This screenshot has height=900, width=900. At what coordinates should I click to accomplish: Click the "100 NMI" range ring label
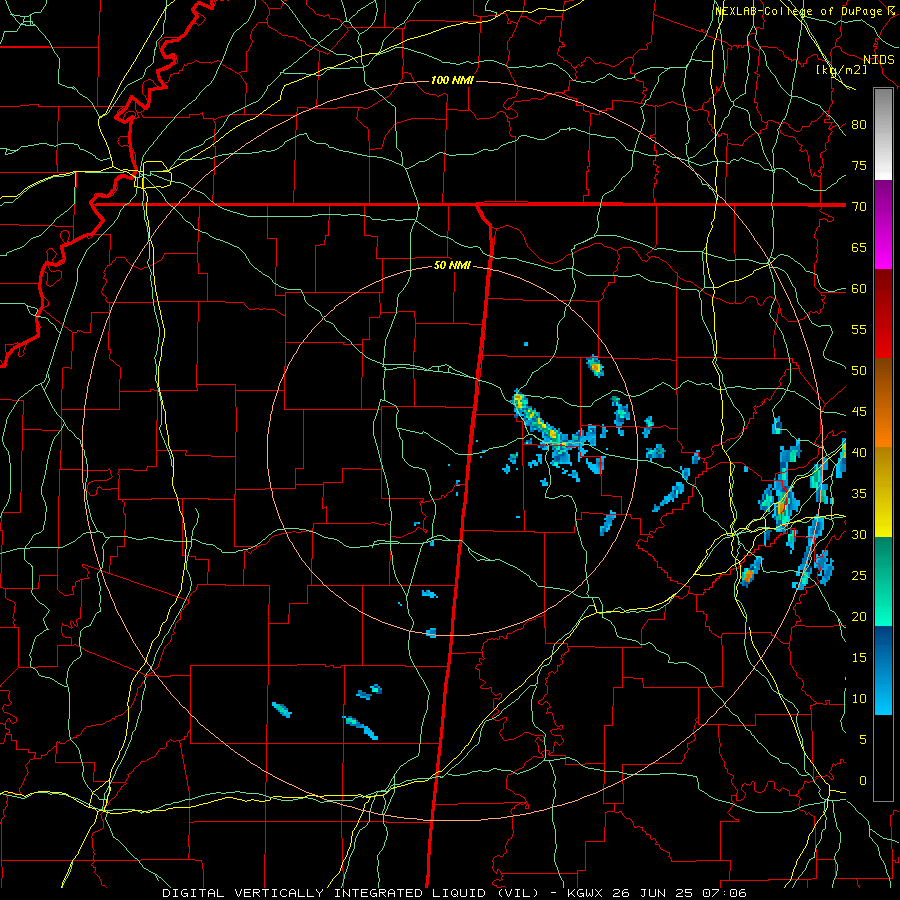(452, 80)
